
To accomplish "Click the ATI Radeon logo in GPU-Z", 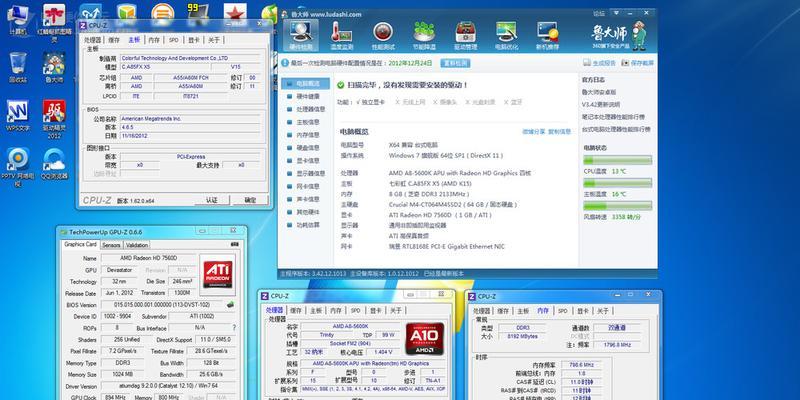I will 218,274.
